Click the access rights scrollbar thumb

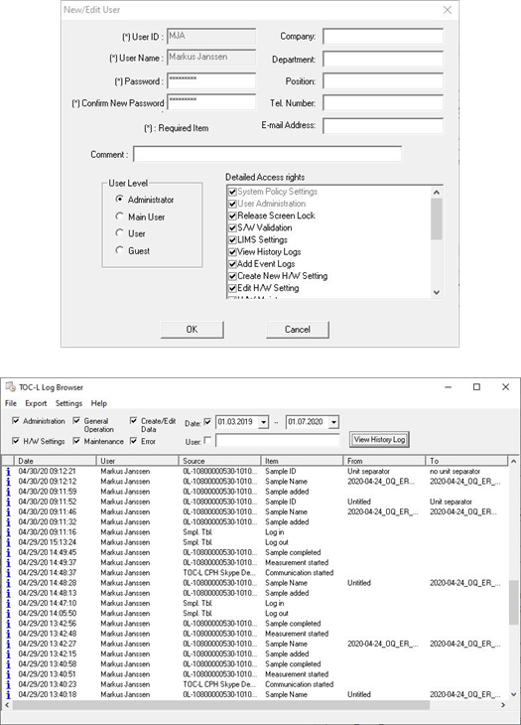(436, 219)
